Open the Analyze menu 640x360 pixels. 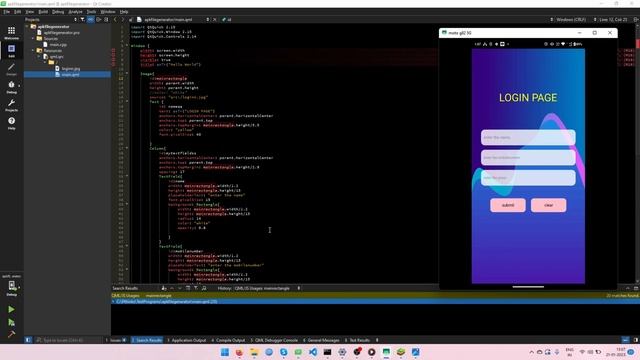(x=75, y=12)
